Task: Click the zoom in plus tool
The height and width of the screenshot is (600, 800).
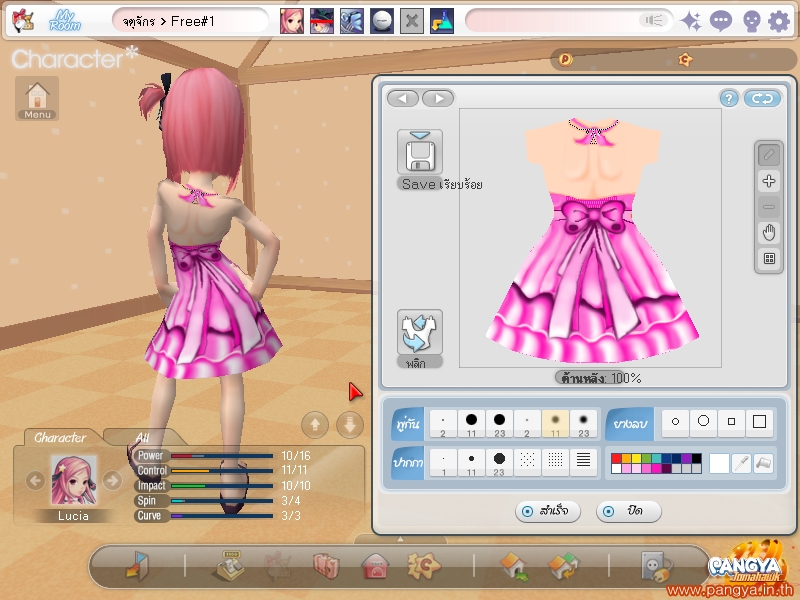Action: pos(769,181)
